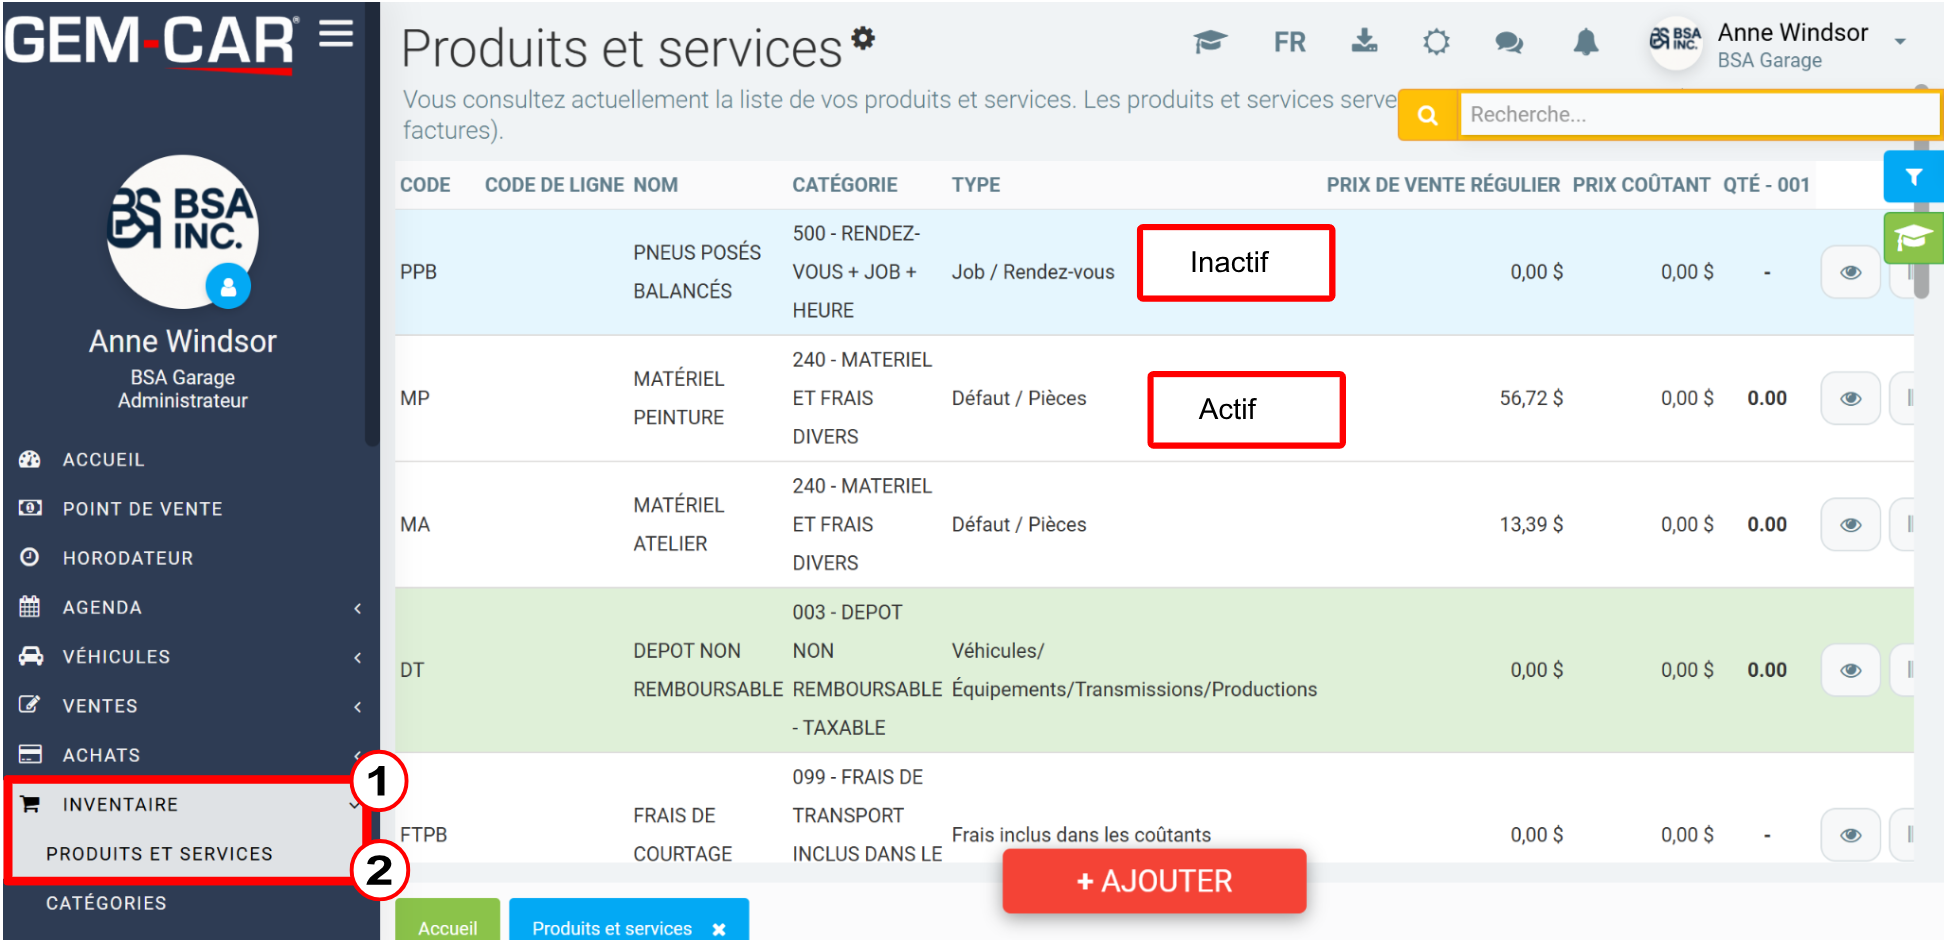View the MP product with its eye icon

tap(1850, 398)
